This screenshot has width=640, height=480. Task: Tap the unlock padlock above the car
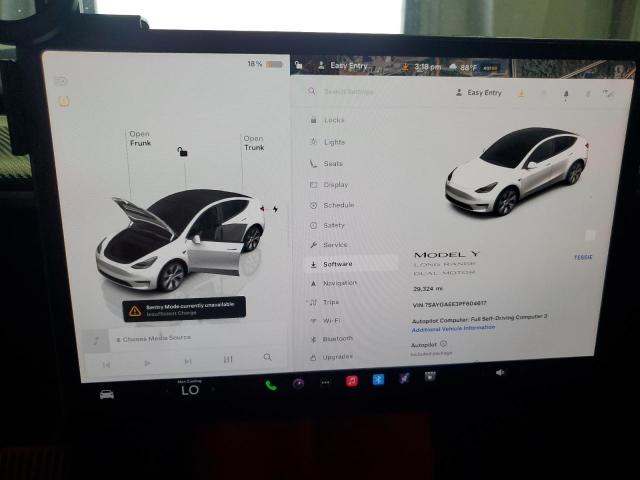[x=182, y=152]
